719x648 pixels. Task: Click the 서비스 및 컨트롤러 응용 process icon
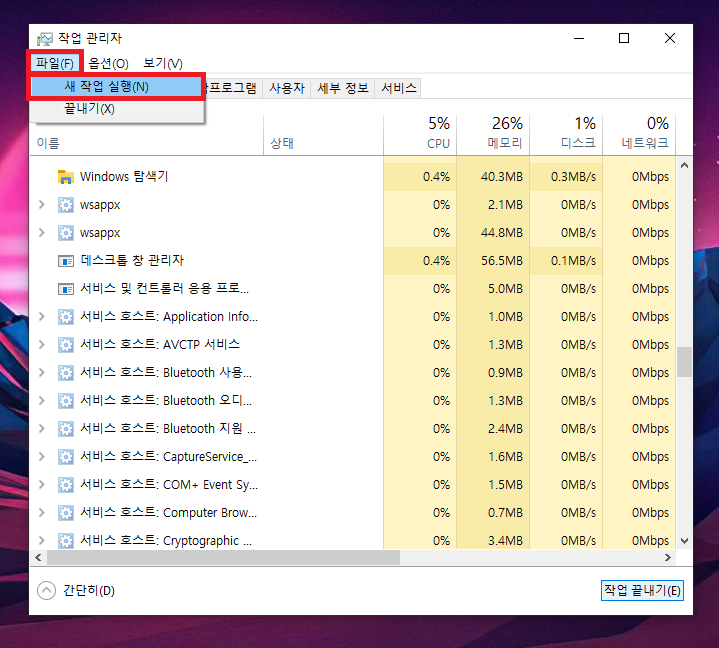pyautogui.click(x=66, y=289)
